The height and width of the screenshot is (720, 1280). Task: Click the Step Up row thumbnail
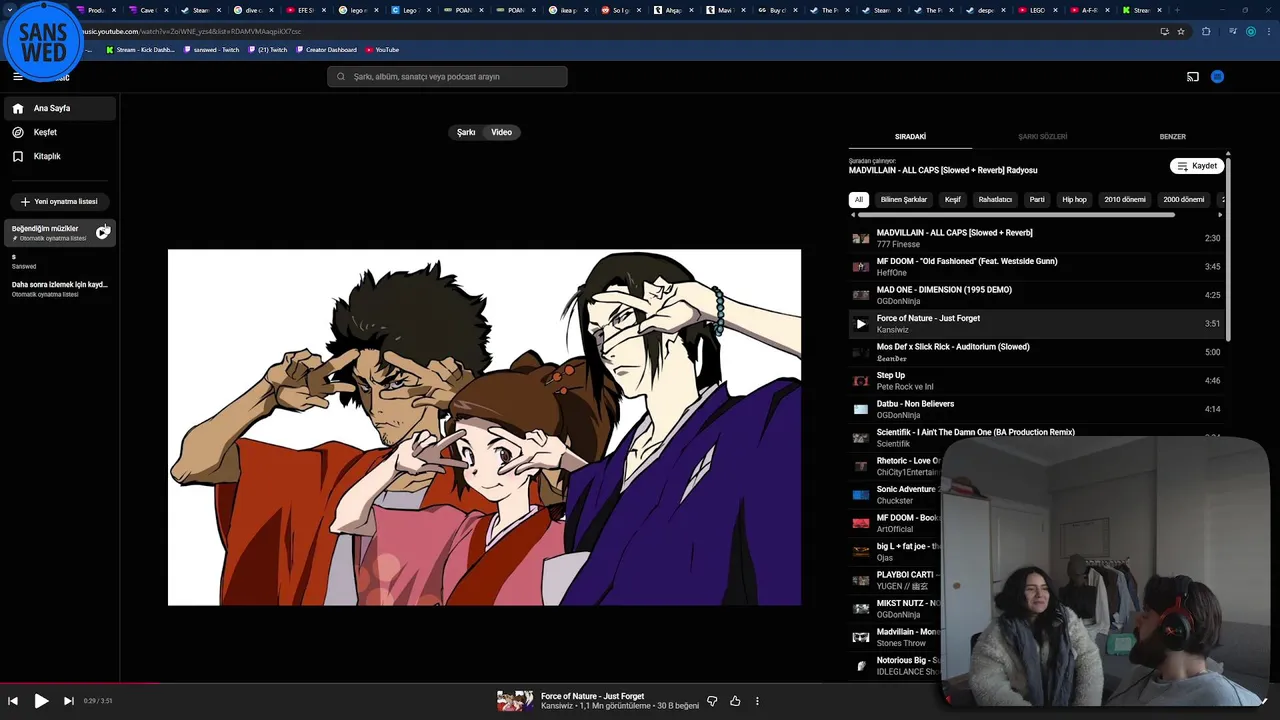[861, 381]
